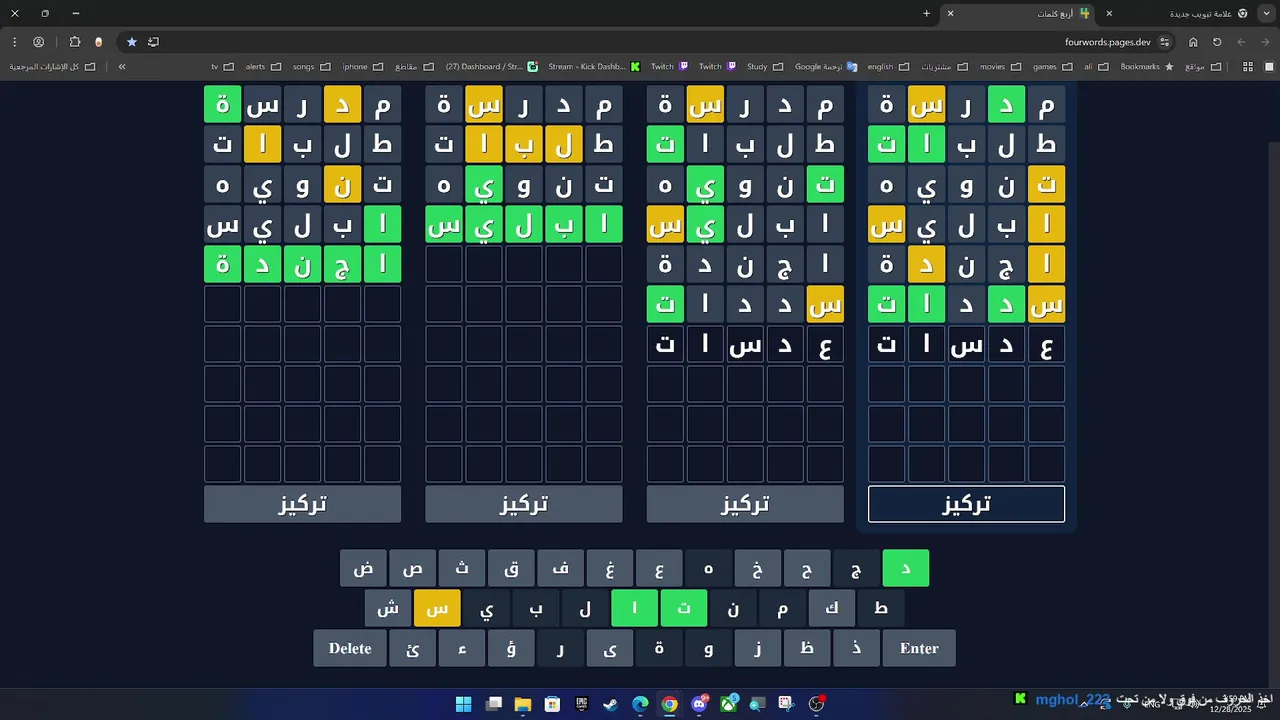Viewport: 1280px width, 720px height.
Task: Tap the ظ key on the keyboard
Action: pos(807,648)
